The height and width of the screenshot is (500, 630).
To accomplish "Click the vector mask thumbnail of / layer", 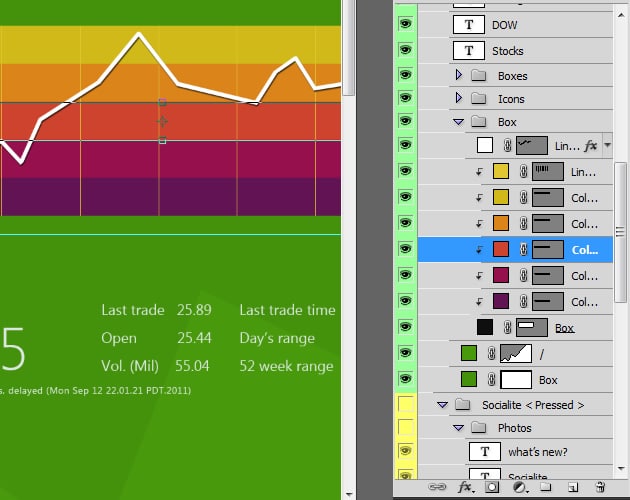I will 516,354.
